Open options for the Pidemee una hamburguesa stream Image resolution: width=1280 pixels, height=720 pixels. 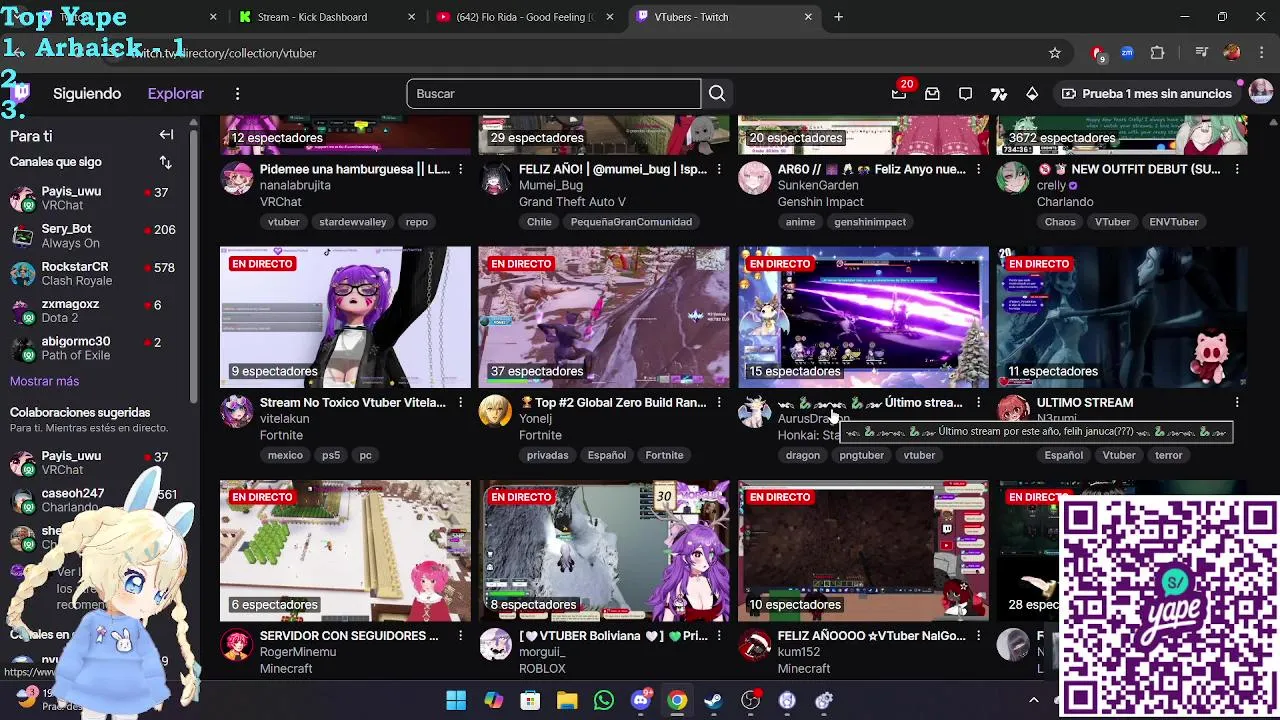[x=460, y=169]
